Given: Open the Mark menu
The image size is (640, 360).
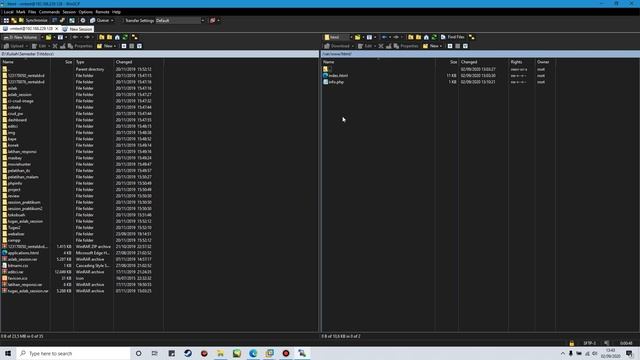Looking at the screenshot, I should (20, 12).
